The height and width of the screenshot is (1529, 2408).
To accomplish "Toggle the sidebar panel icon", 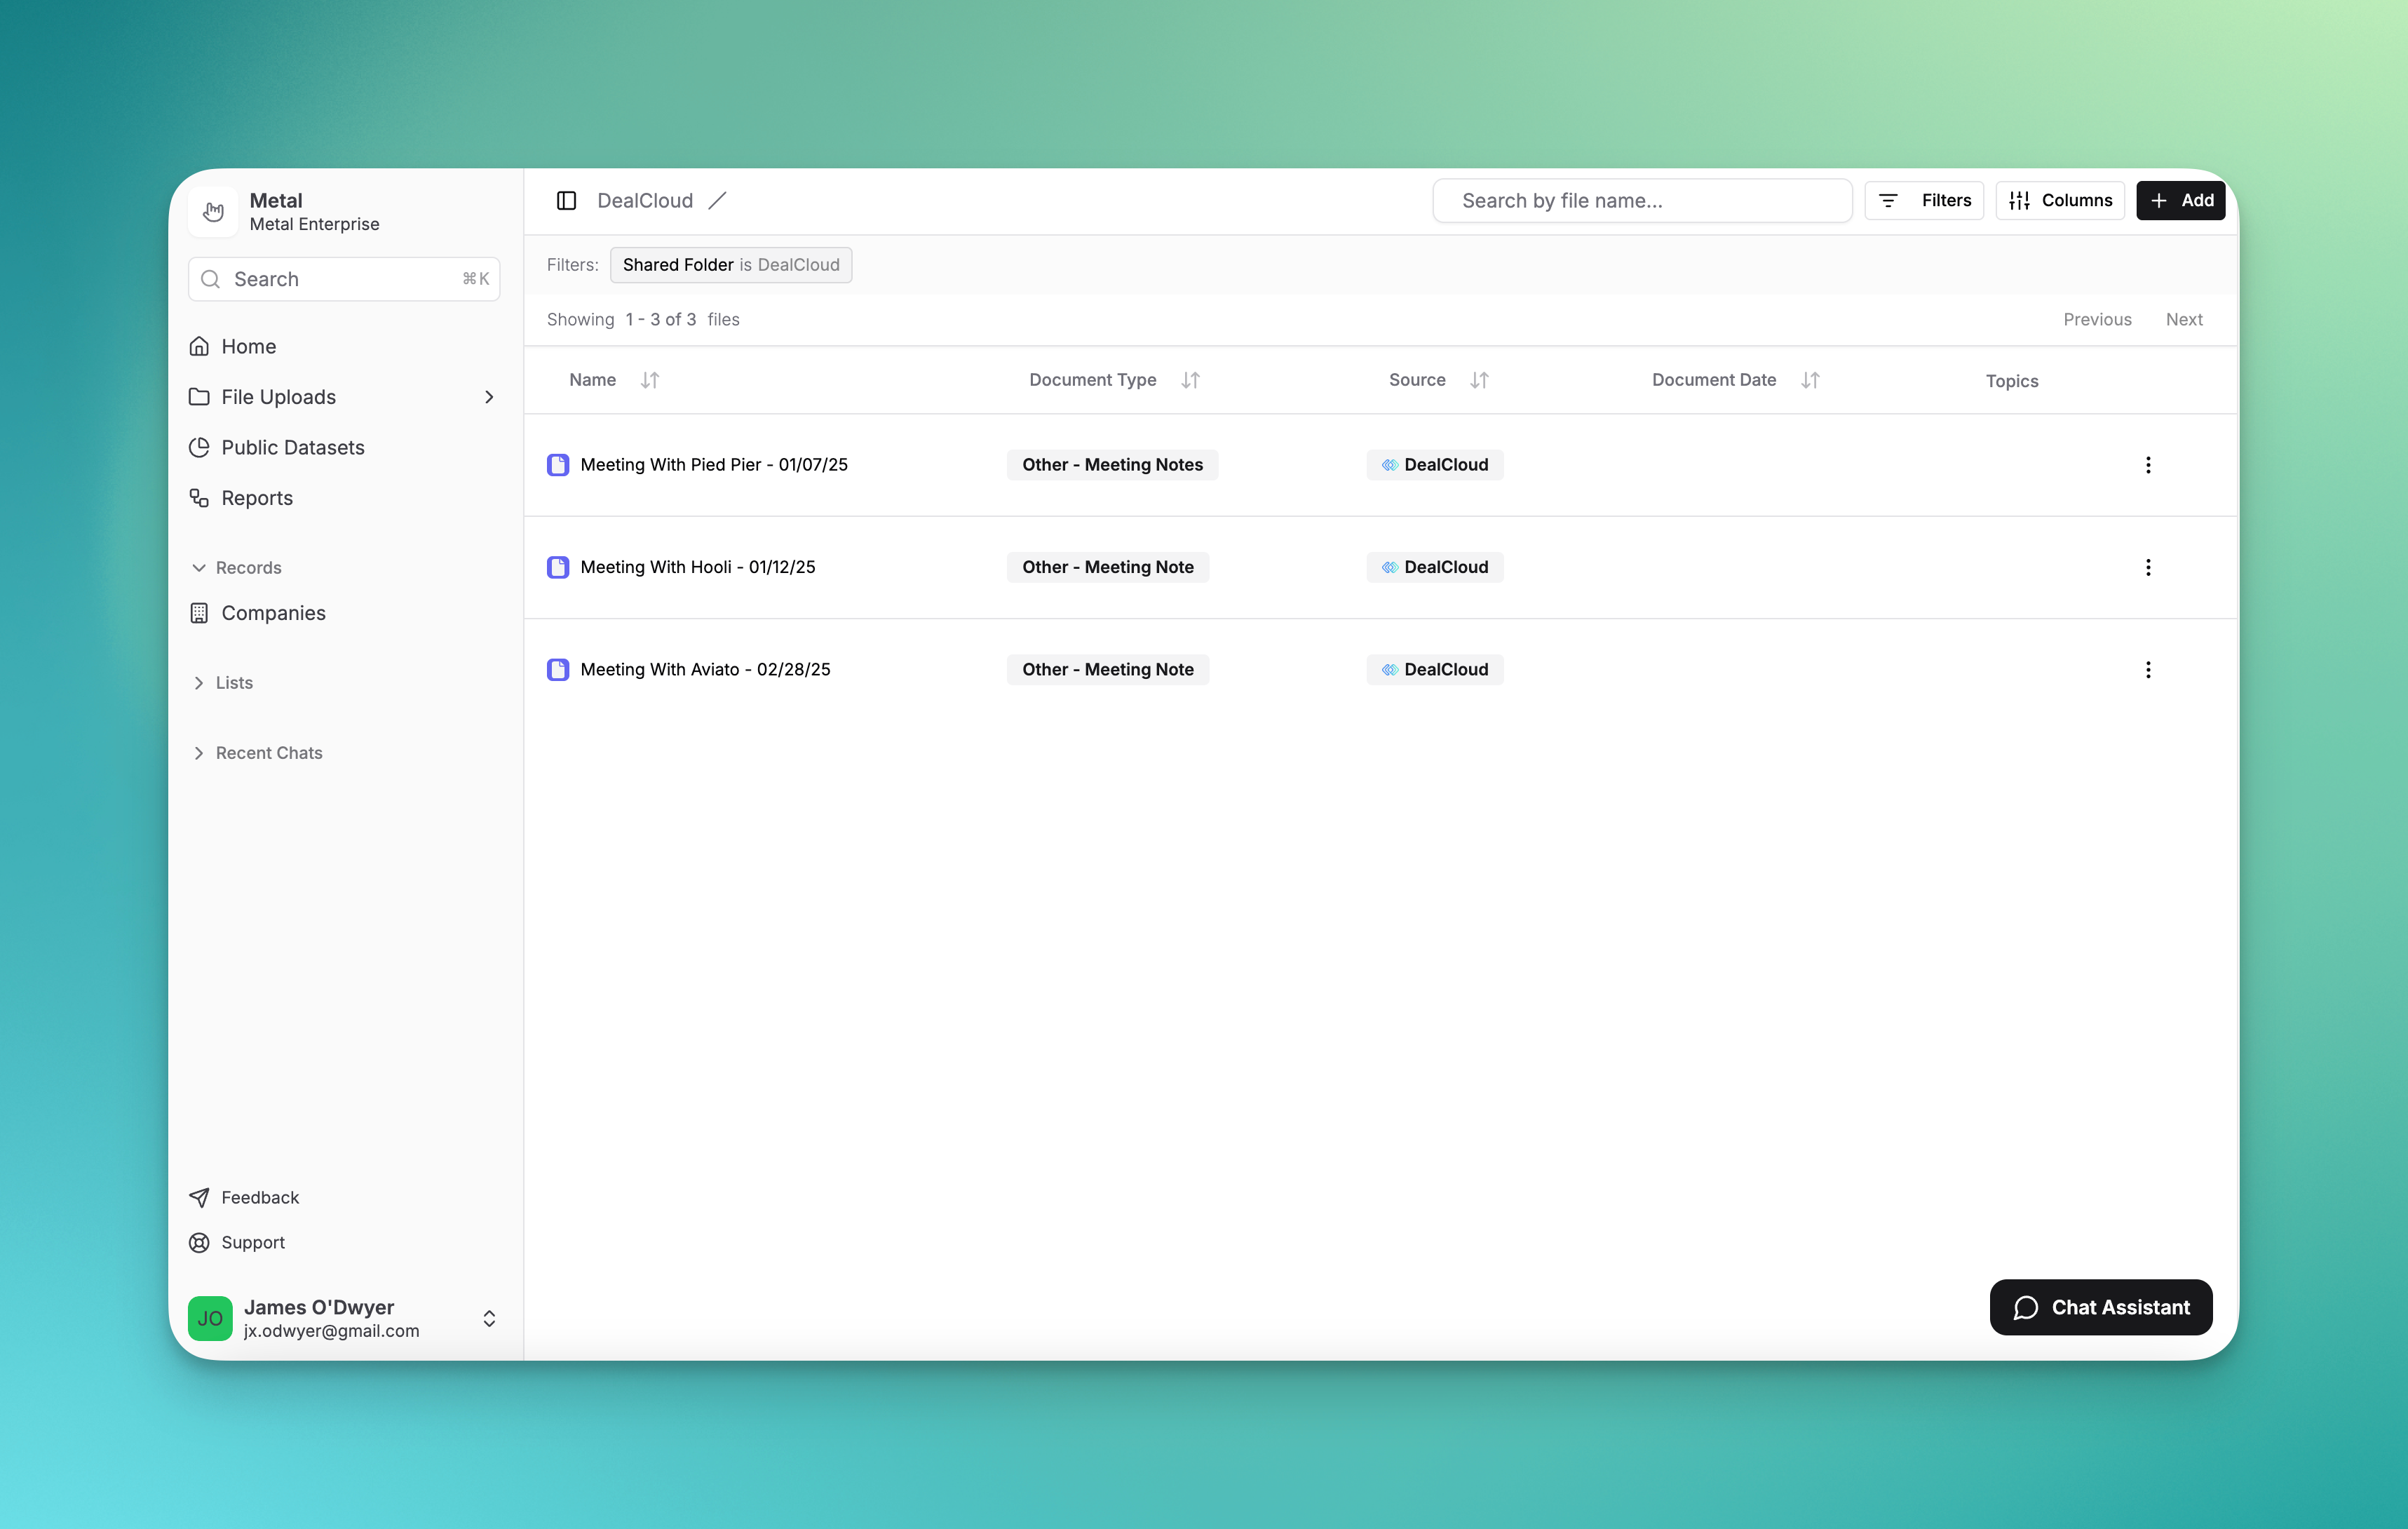I will 566,200.
